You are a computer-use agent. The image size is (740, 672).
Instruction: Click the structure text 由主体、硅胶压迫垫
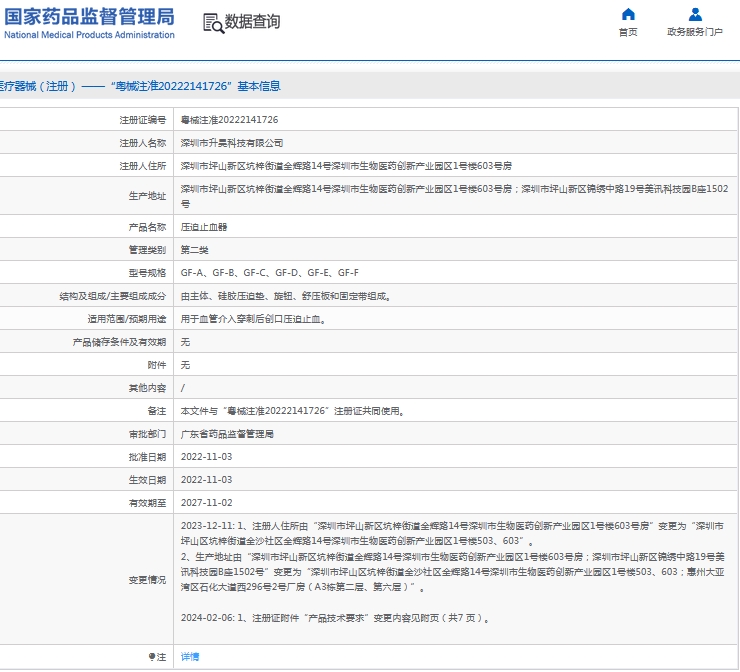click(x=286, y=296)
